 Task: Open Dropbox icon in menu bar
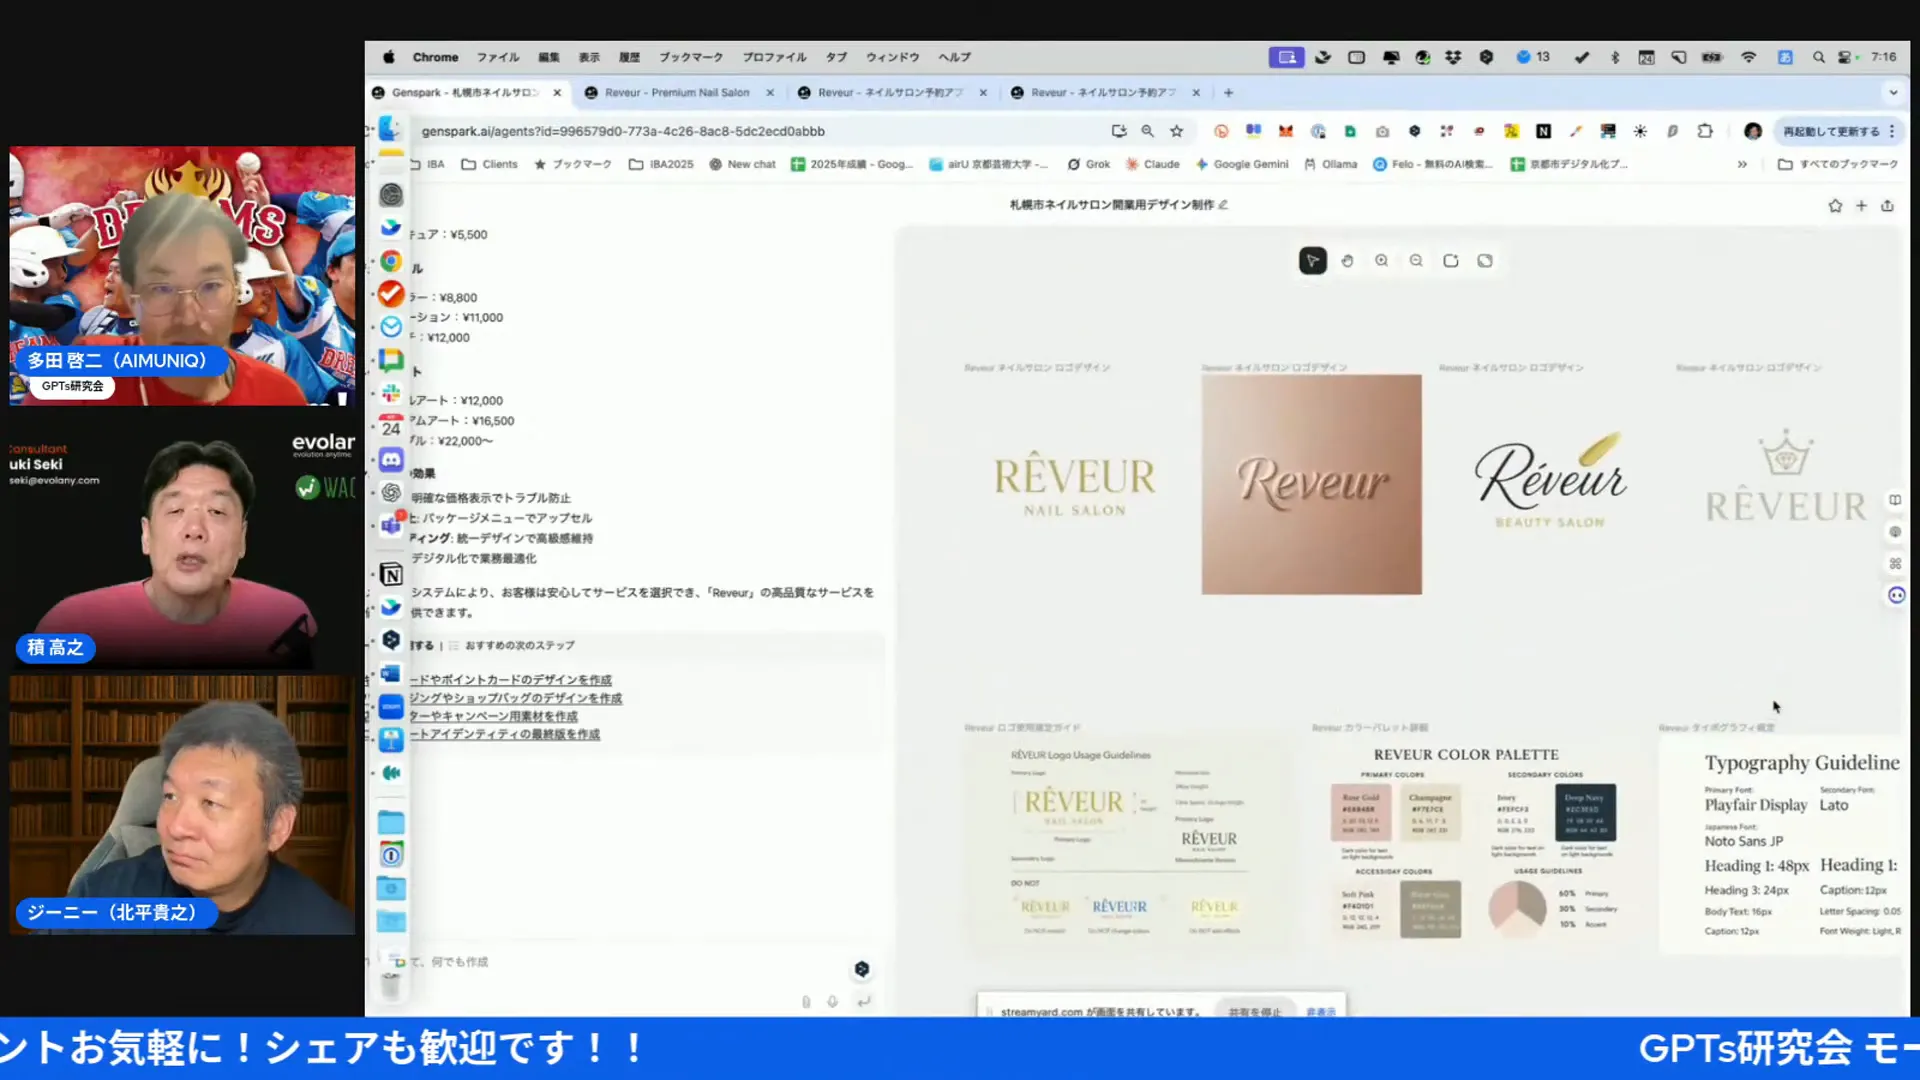pos(1453,57)
